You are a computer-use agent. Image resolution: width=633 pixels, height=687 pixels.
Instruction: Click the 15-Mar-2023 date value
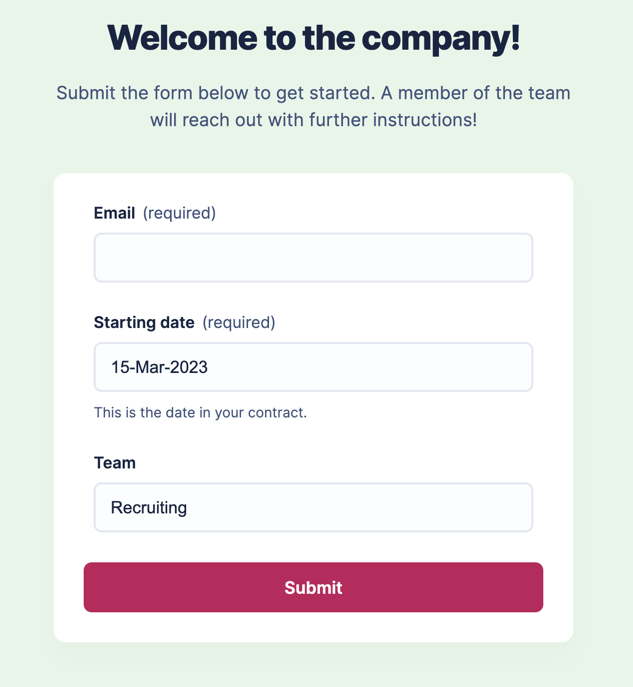[159, 367]
